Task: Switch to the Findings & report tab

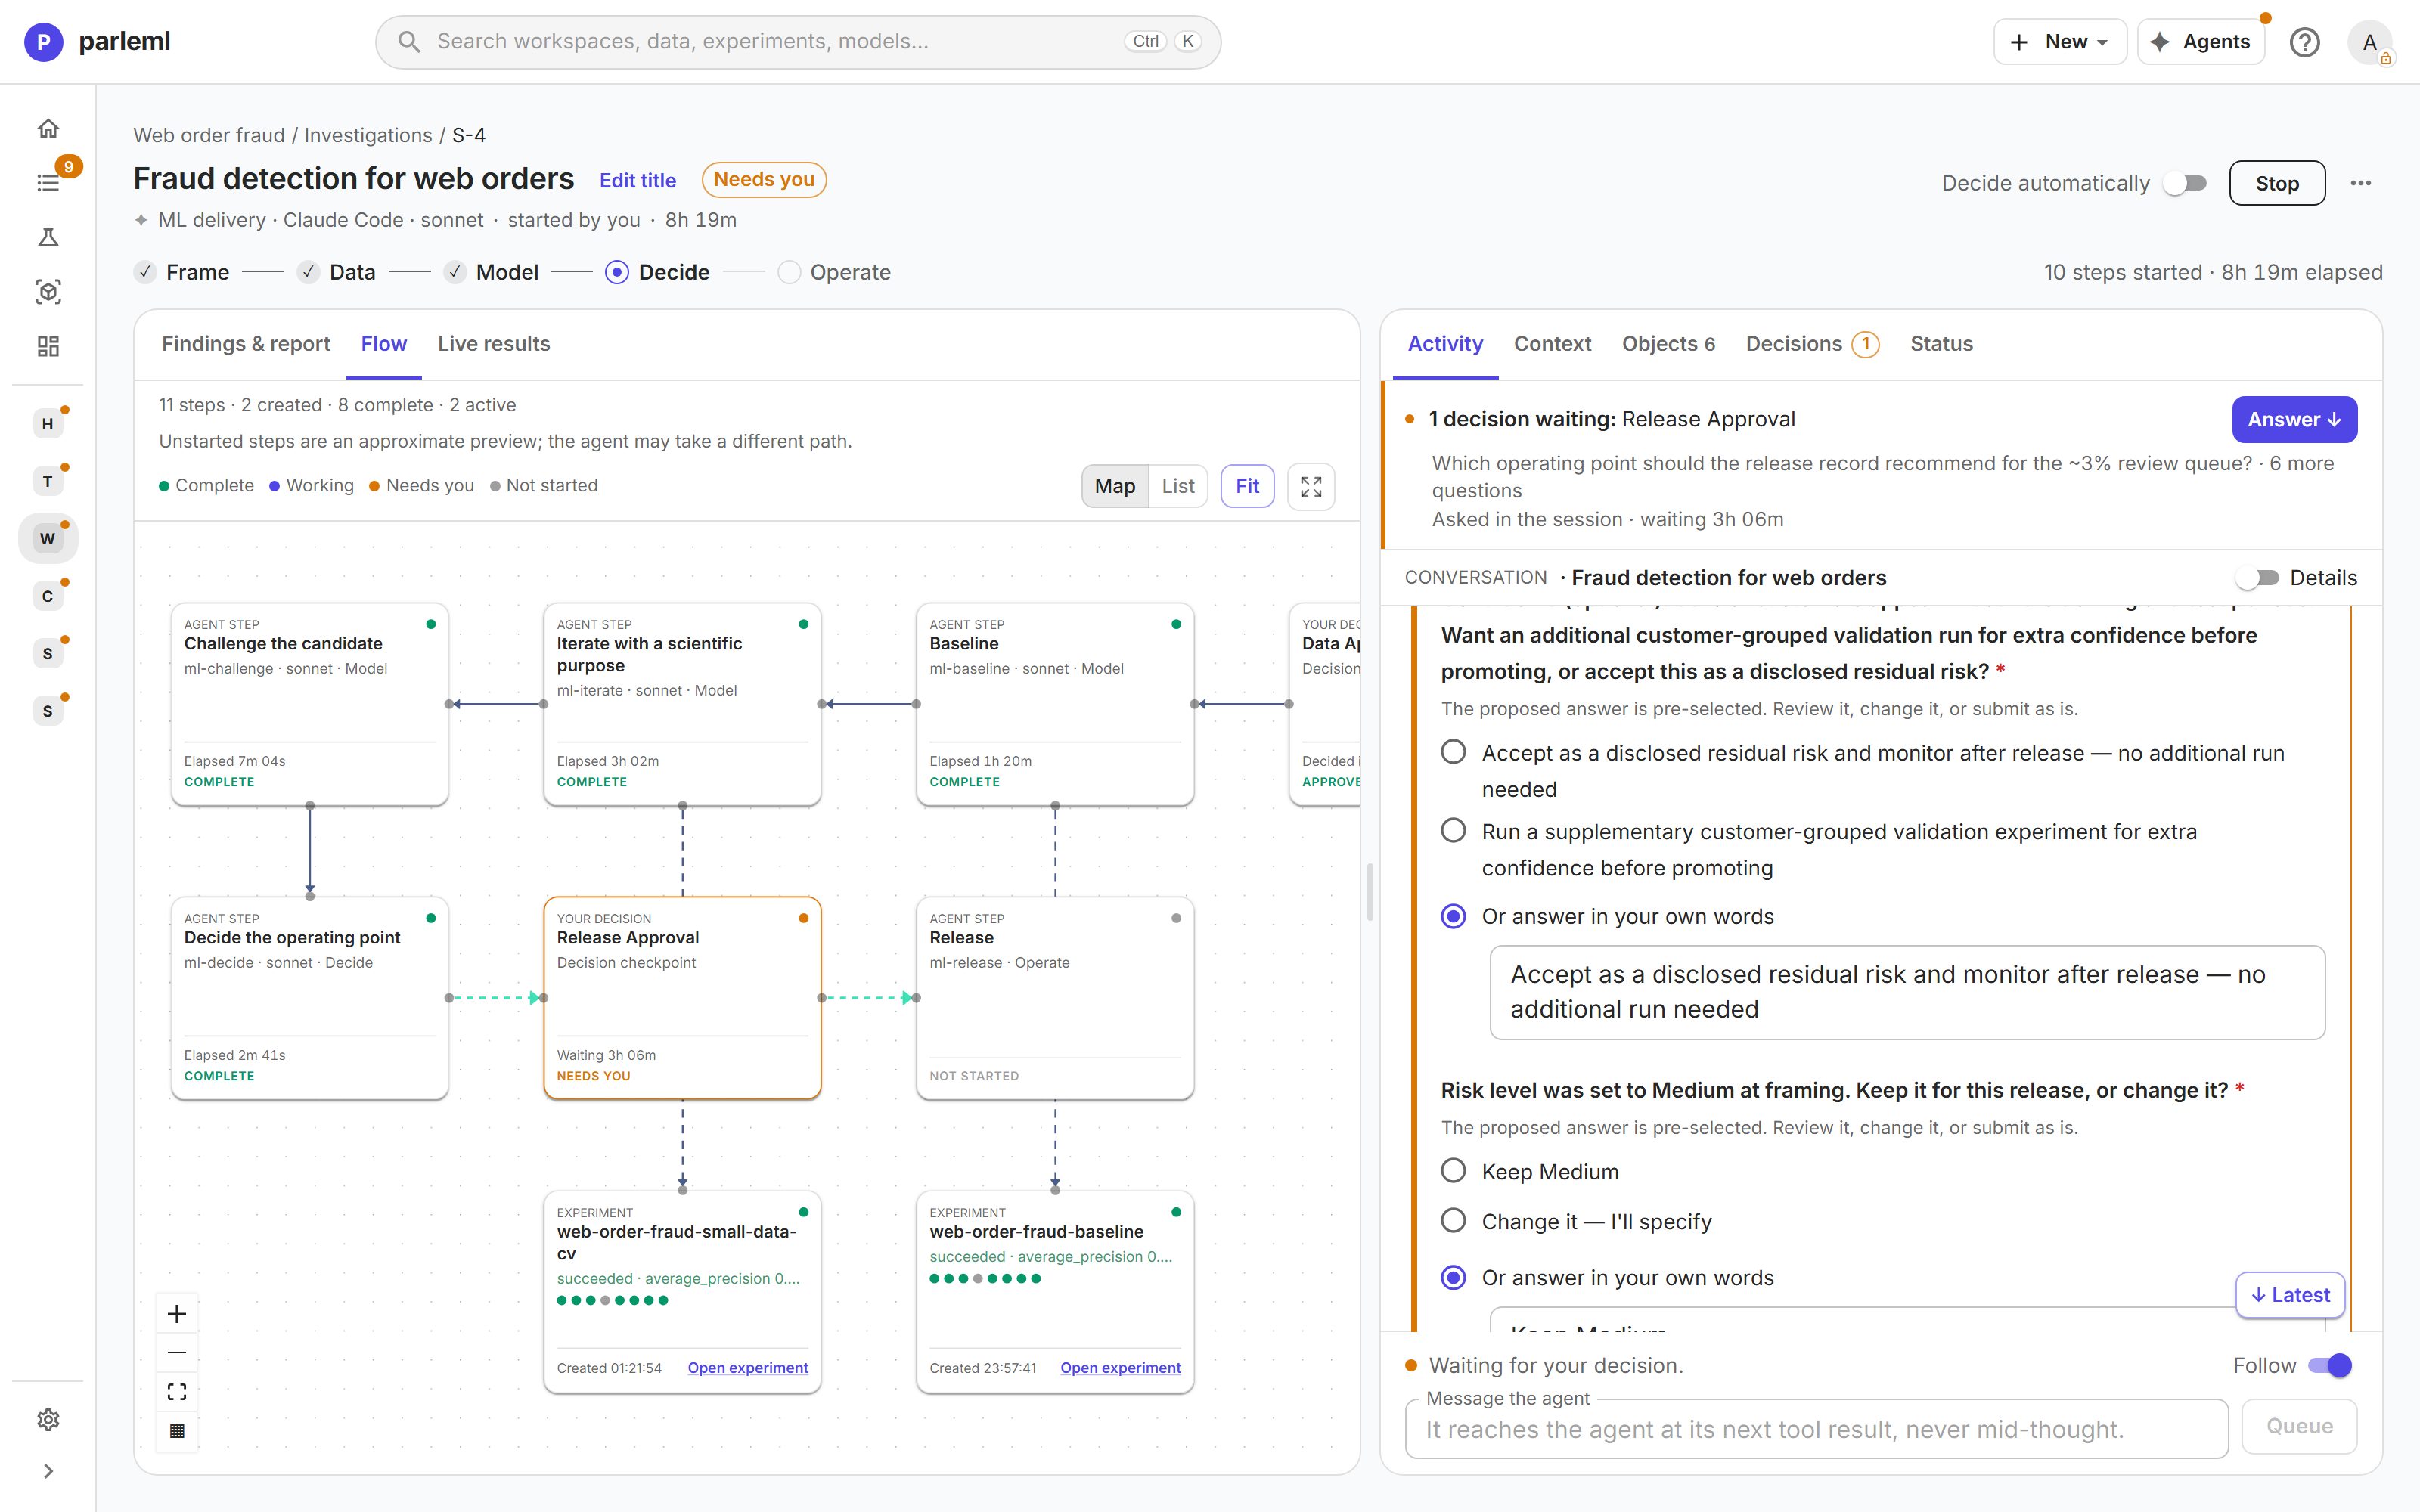Action: [x=246, y=344]
